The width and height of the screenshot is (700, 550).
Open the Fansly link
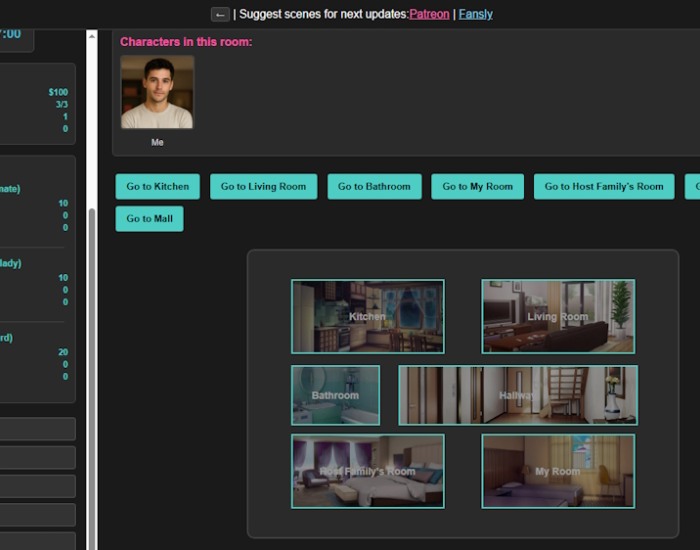point(475,14)
